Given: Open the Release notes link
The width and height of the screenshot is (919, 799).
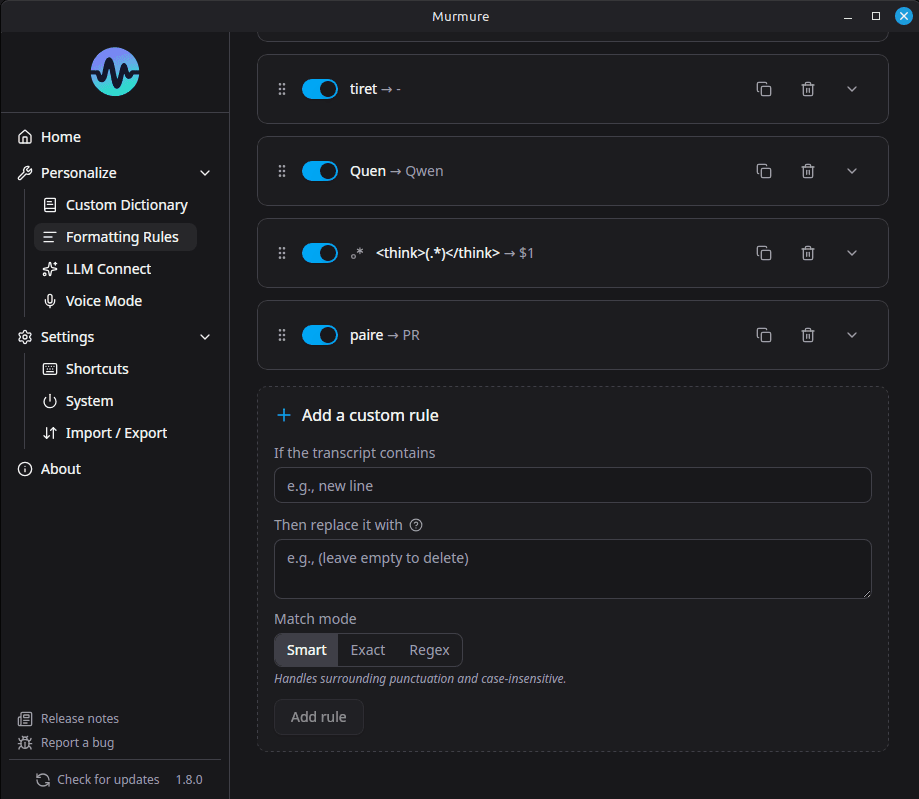Looking at the screenshot, I should coord(79,719).
